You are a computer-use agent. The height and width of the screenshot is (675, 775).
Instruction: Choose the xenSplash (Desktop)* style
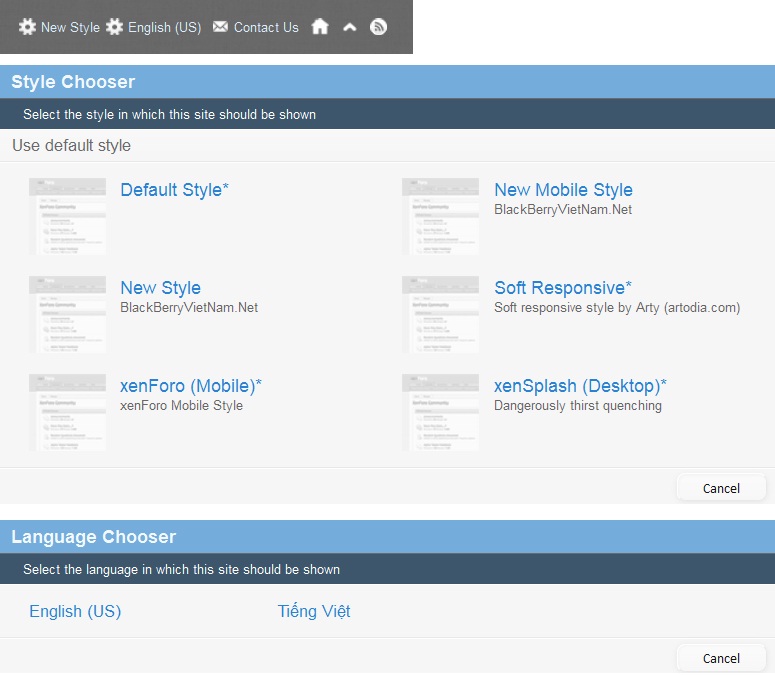(580, 386)
